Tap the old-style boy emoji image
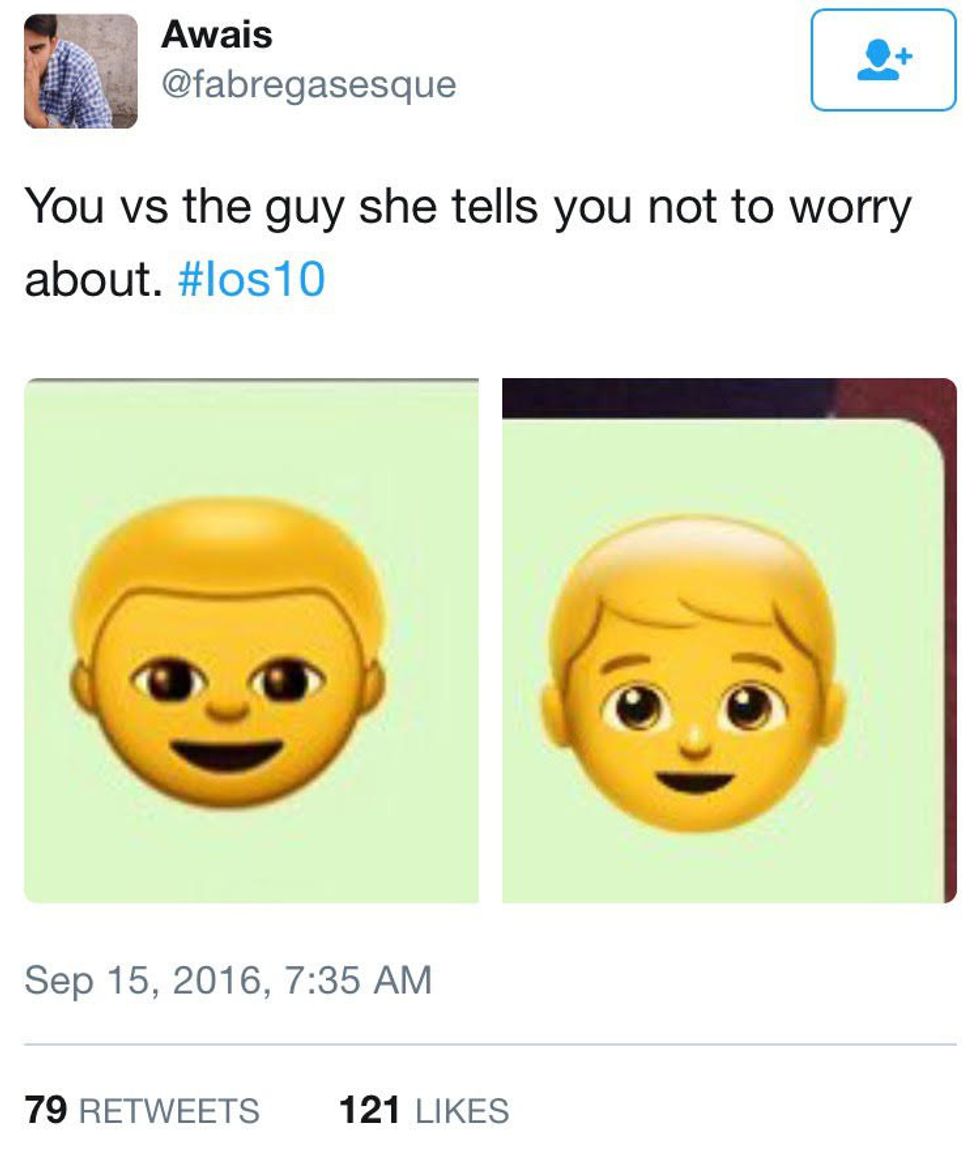This screenshot has height=1158, width=980. [251, 640]
